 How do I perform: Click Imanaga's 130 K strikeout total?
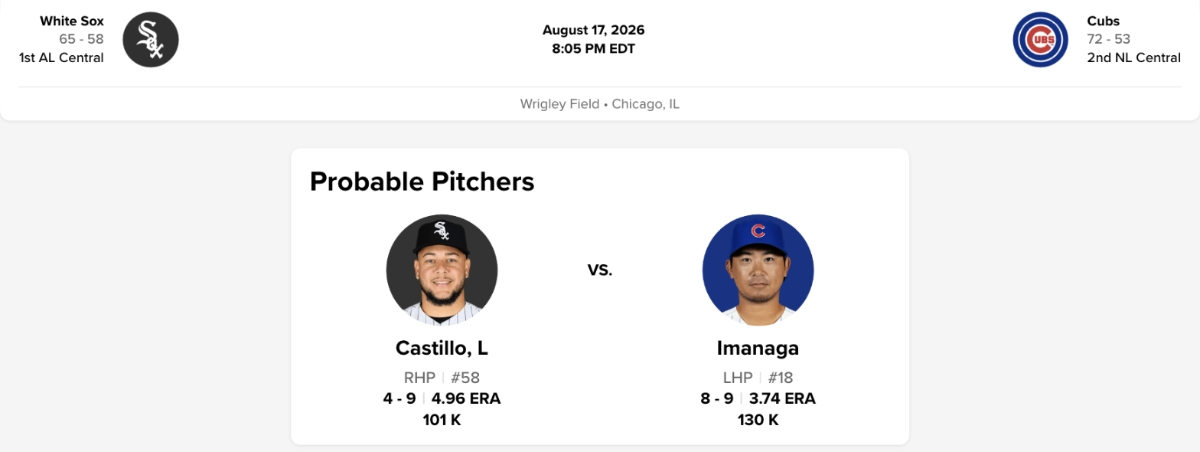click(x=758, y=420)
